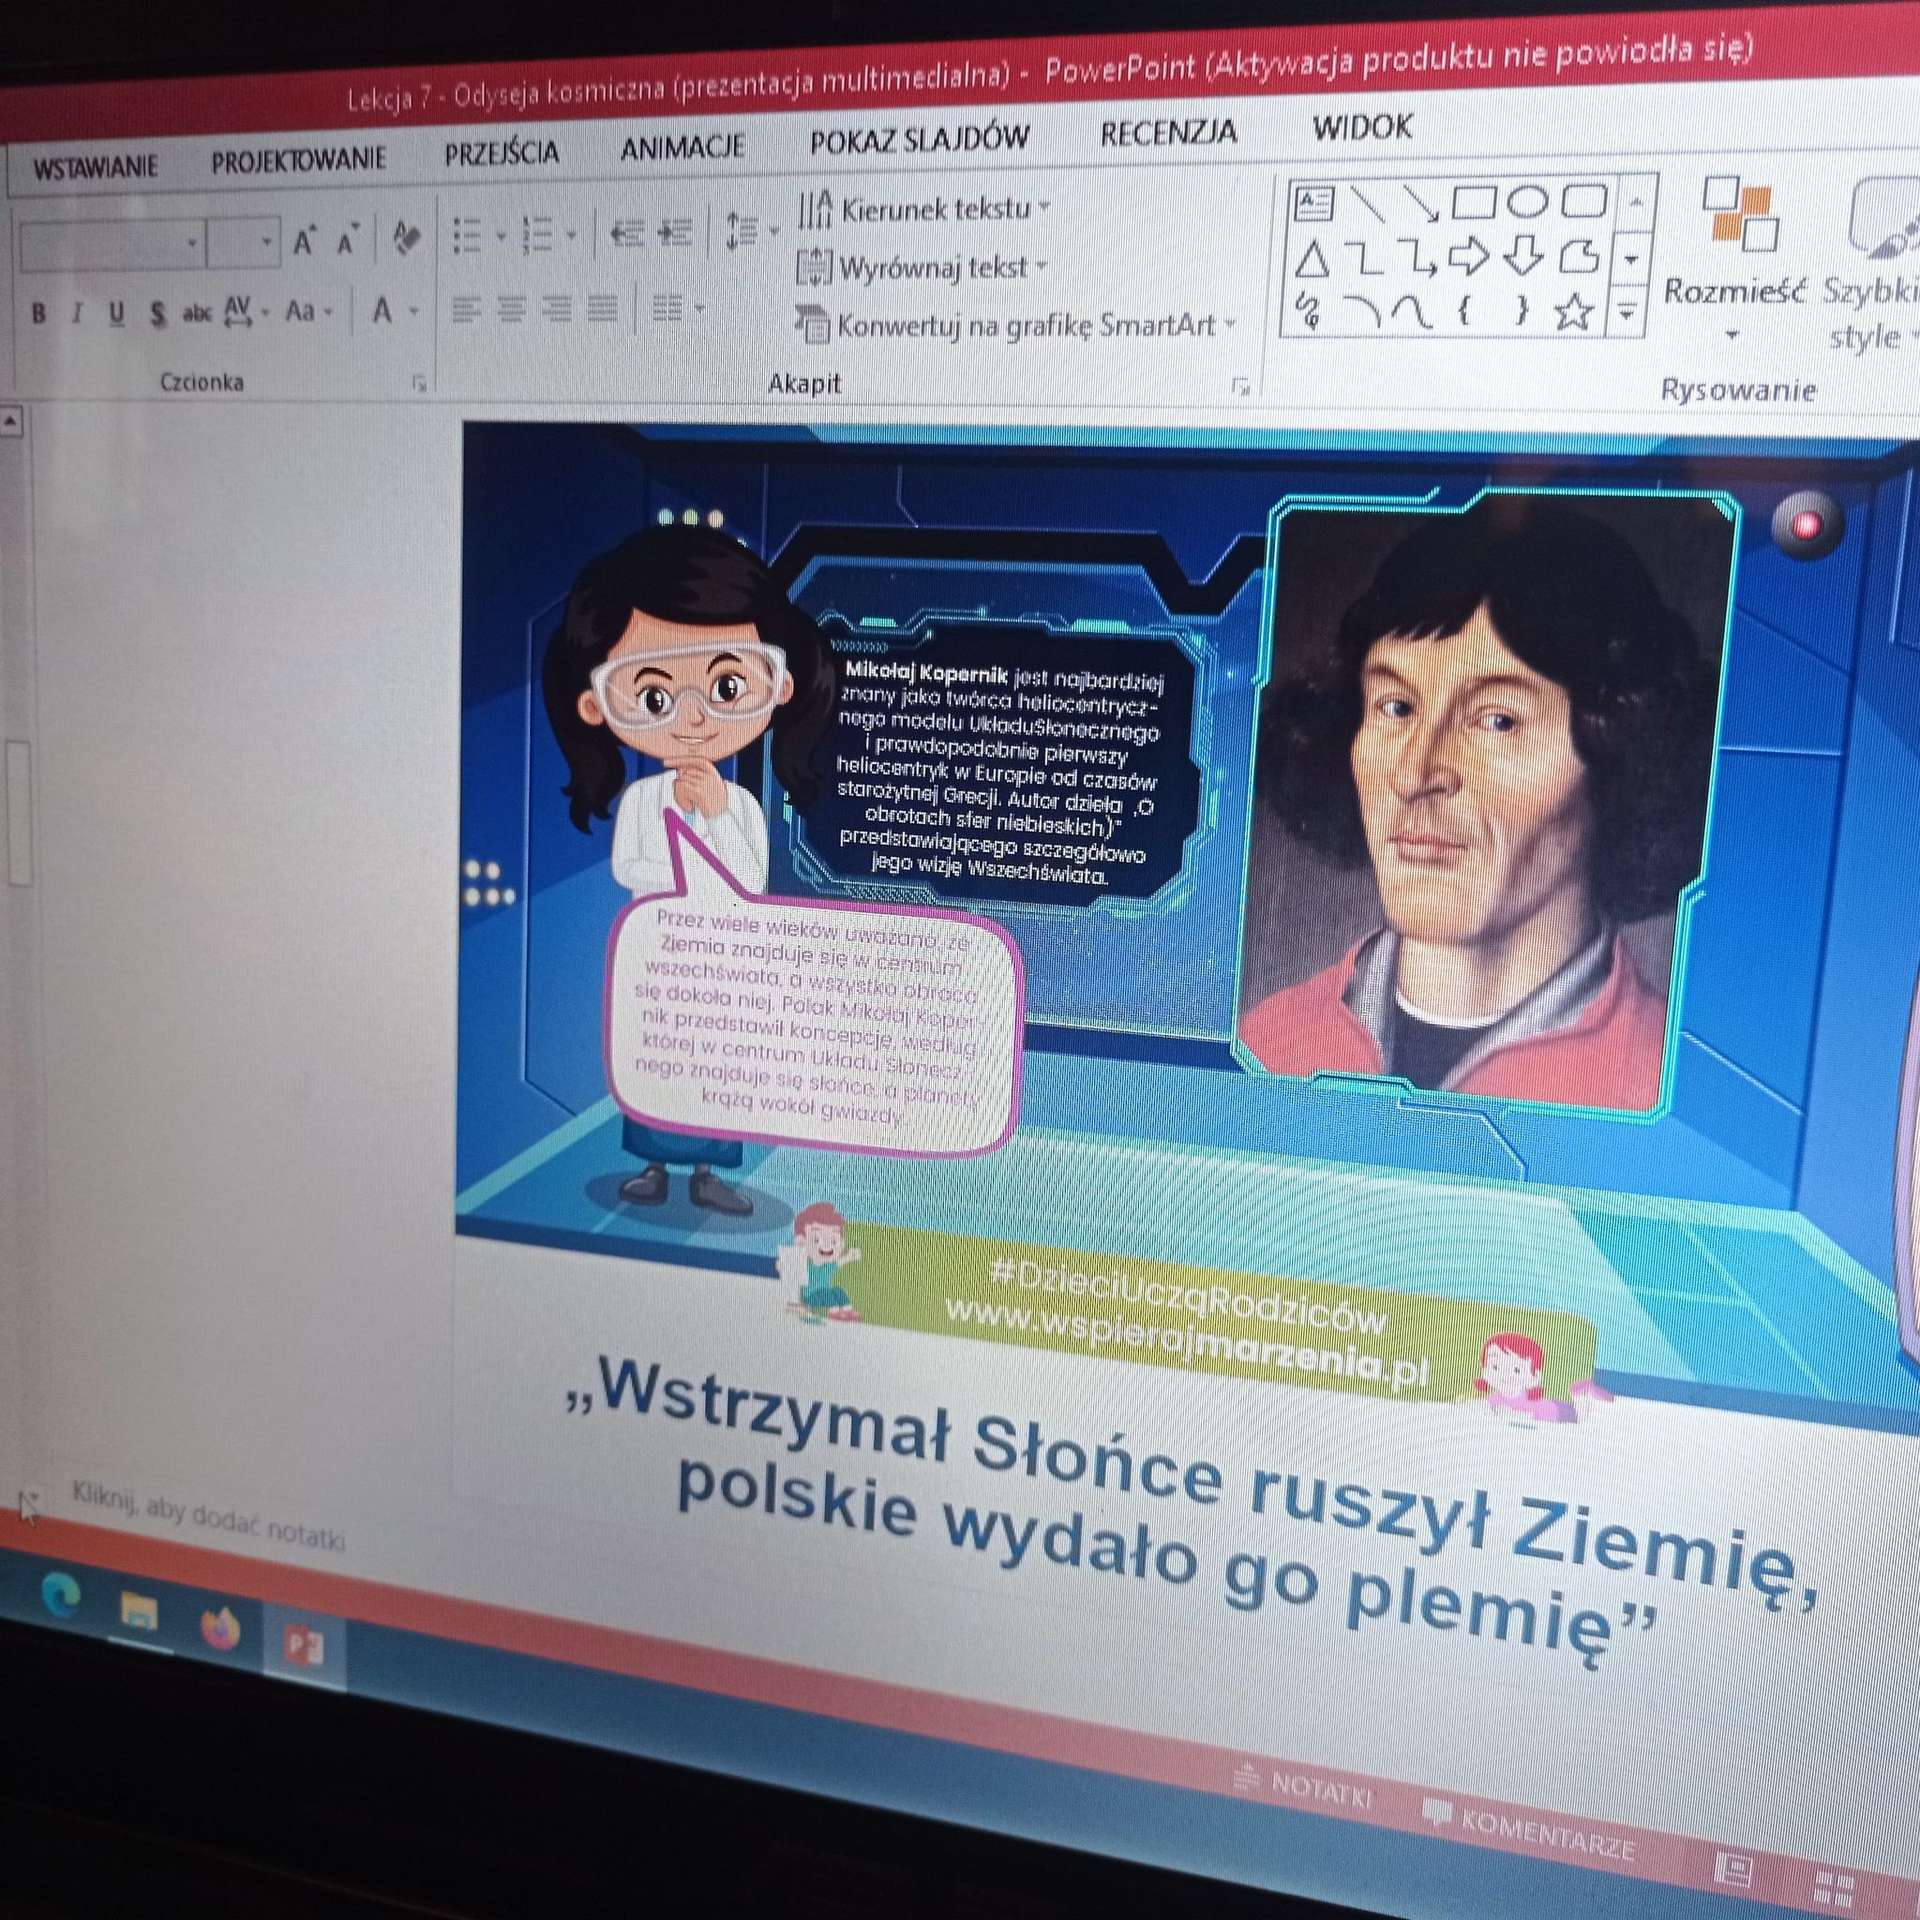Viewport: 1920px width, 1920px height.
Task: Toggle underline text formatting
Action: 116,314
